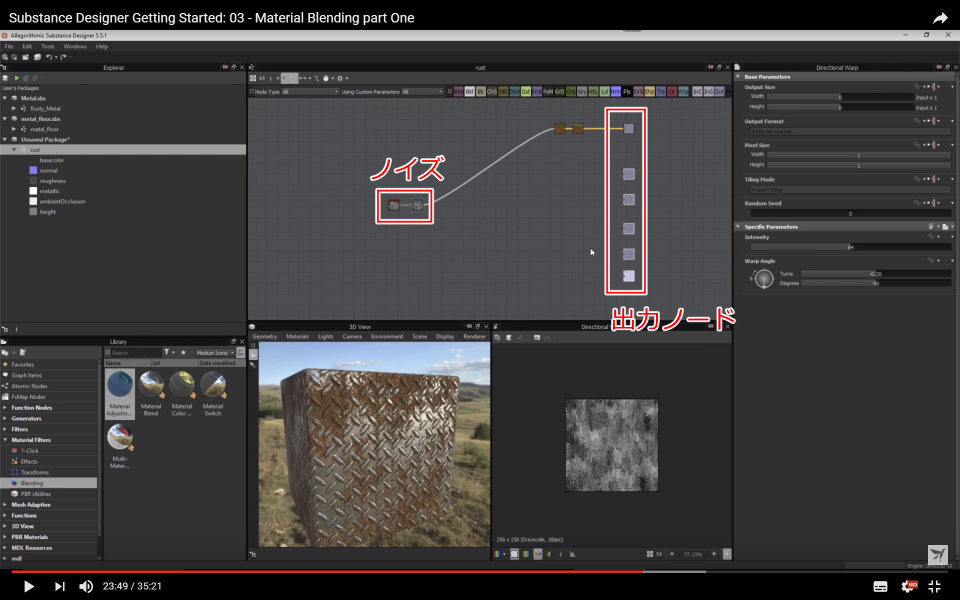Image resolution: width=960 pixels, height=600 pixels.
Task: Open the File menu
Action: [9, 46]
